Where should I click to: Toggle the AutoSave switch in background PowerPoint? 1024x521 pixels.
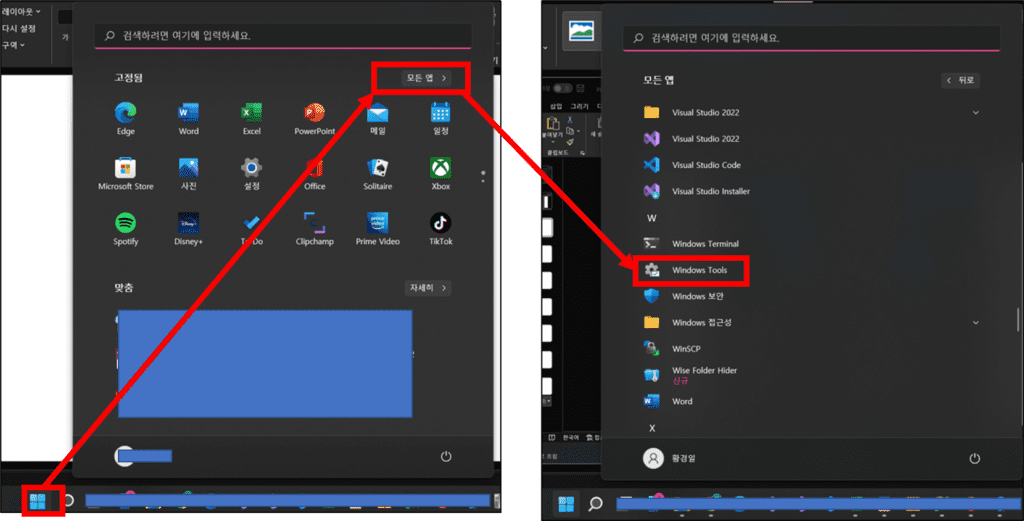point(562,88)
